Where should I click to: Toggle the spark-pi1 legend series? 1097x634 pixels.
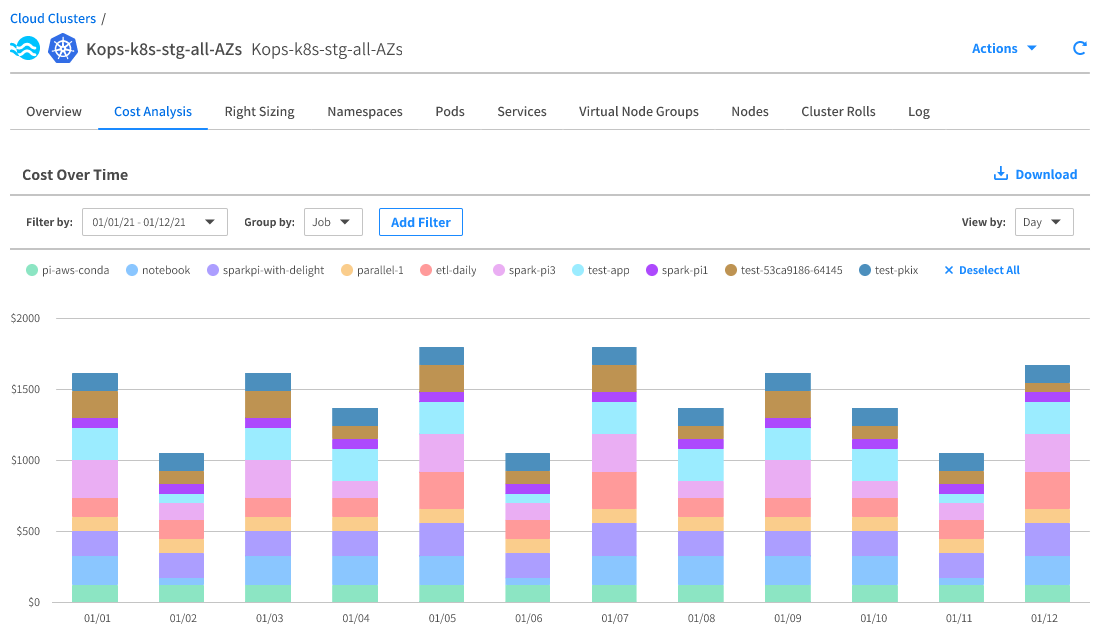[x=677, y=270]
